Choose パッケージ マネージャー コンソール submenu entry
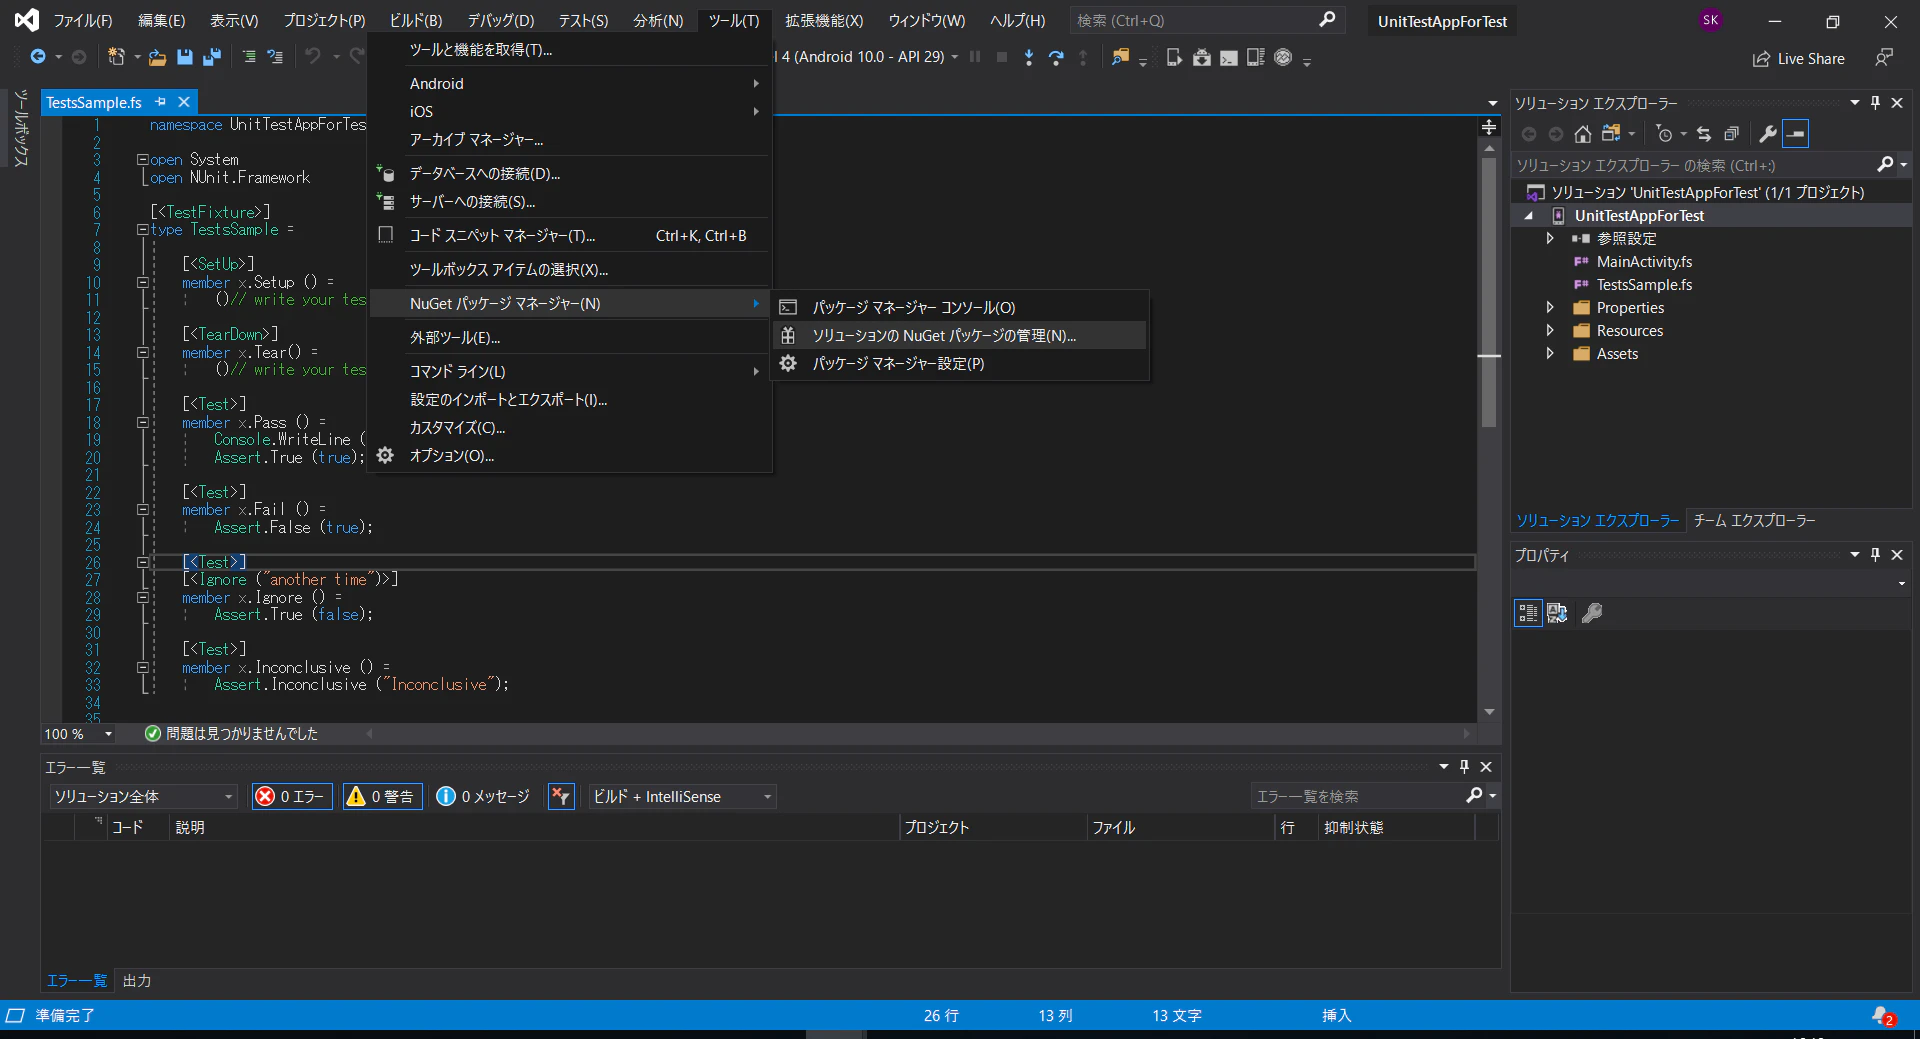Screen dimensions: 1920x1039 coord(960,308)
